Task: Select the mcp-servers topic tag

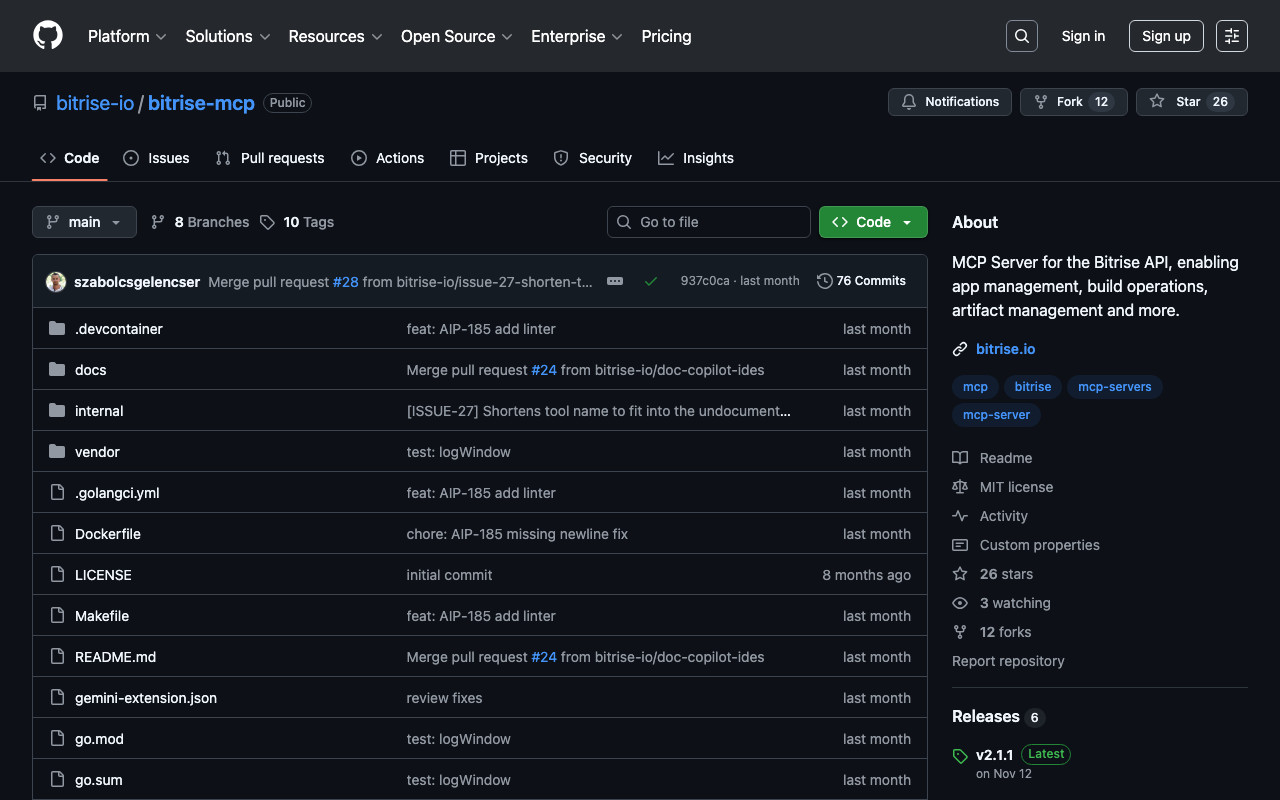Action: [1114, 387]
